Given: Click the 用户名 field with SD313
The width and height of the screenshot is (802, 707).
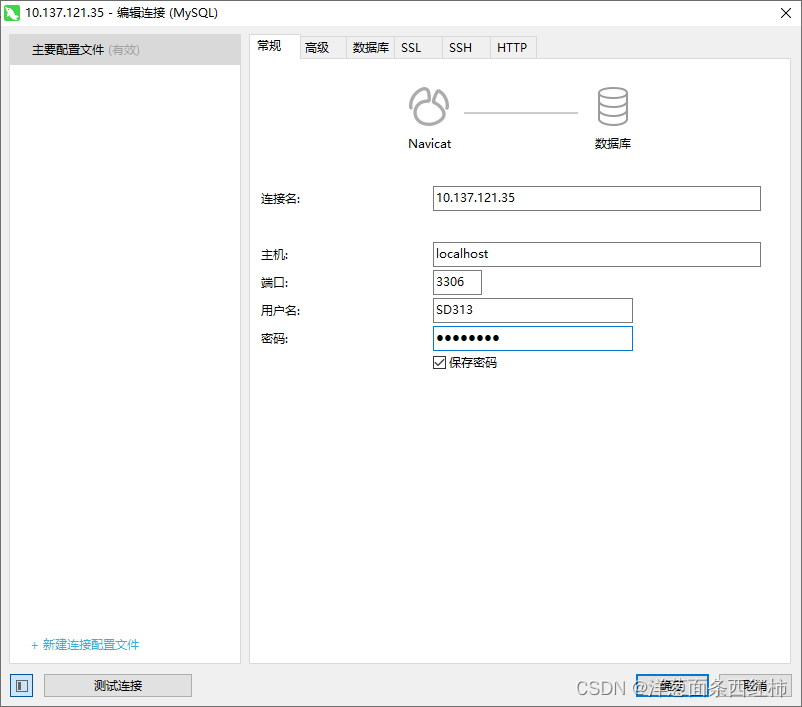Looking at the screenshot, I should tap(532, 311).
